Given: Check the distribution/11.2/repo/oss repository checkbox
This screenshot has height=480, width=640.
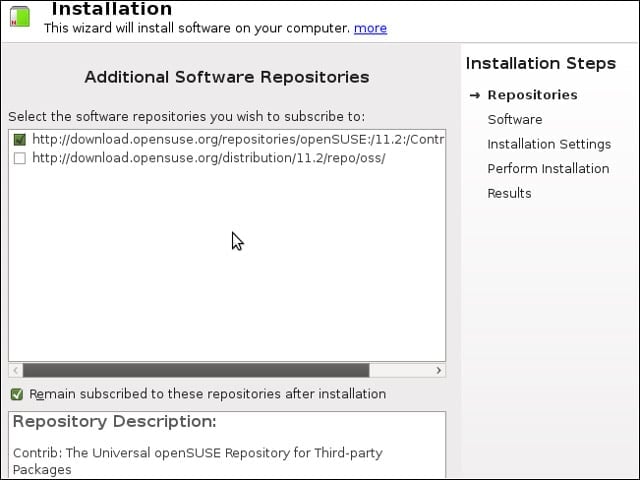Looking at the screenshot, I should 20,158.
